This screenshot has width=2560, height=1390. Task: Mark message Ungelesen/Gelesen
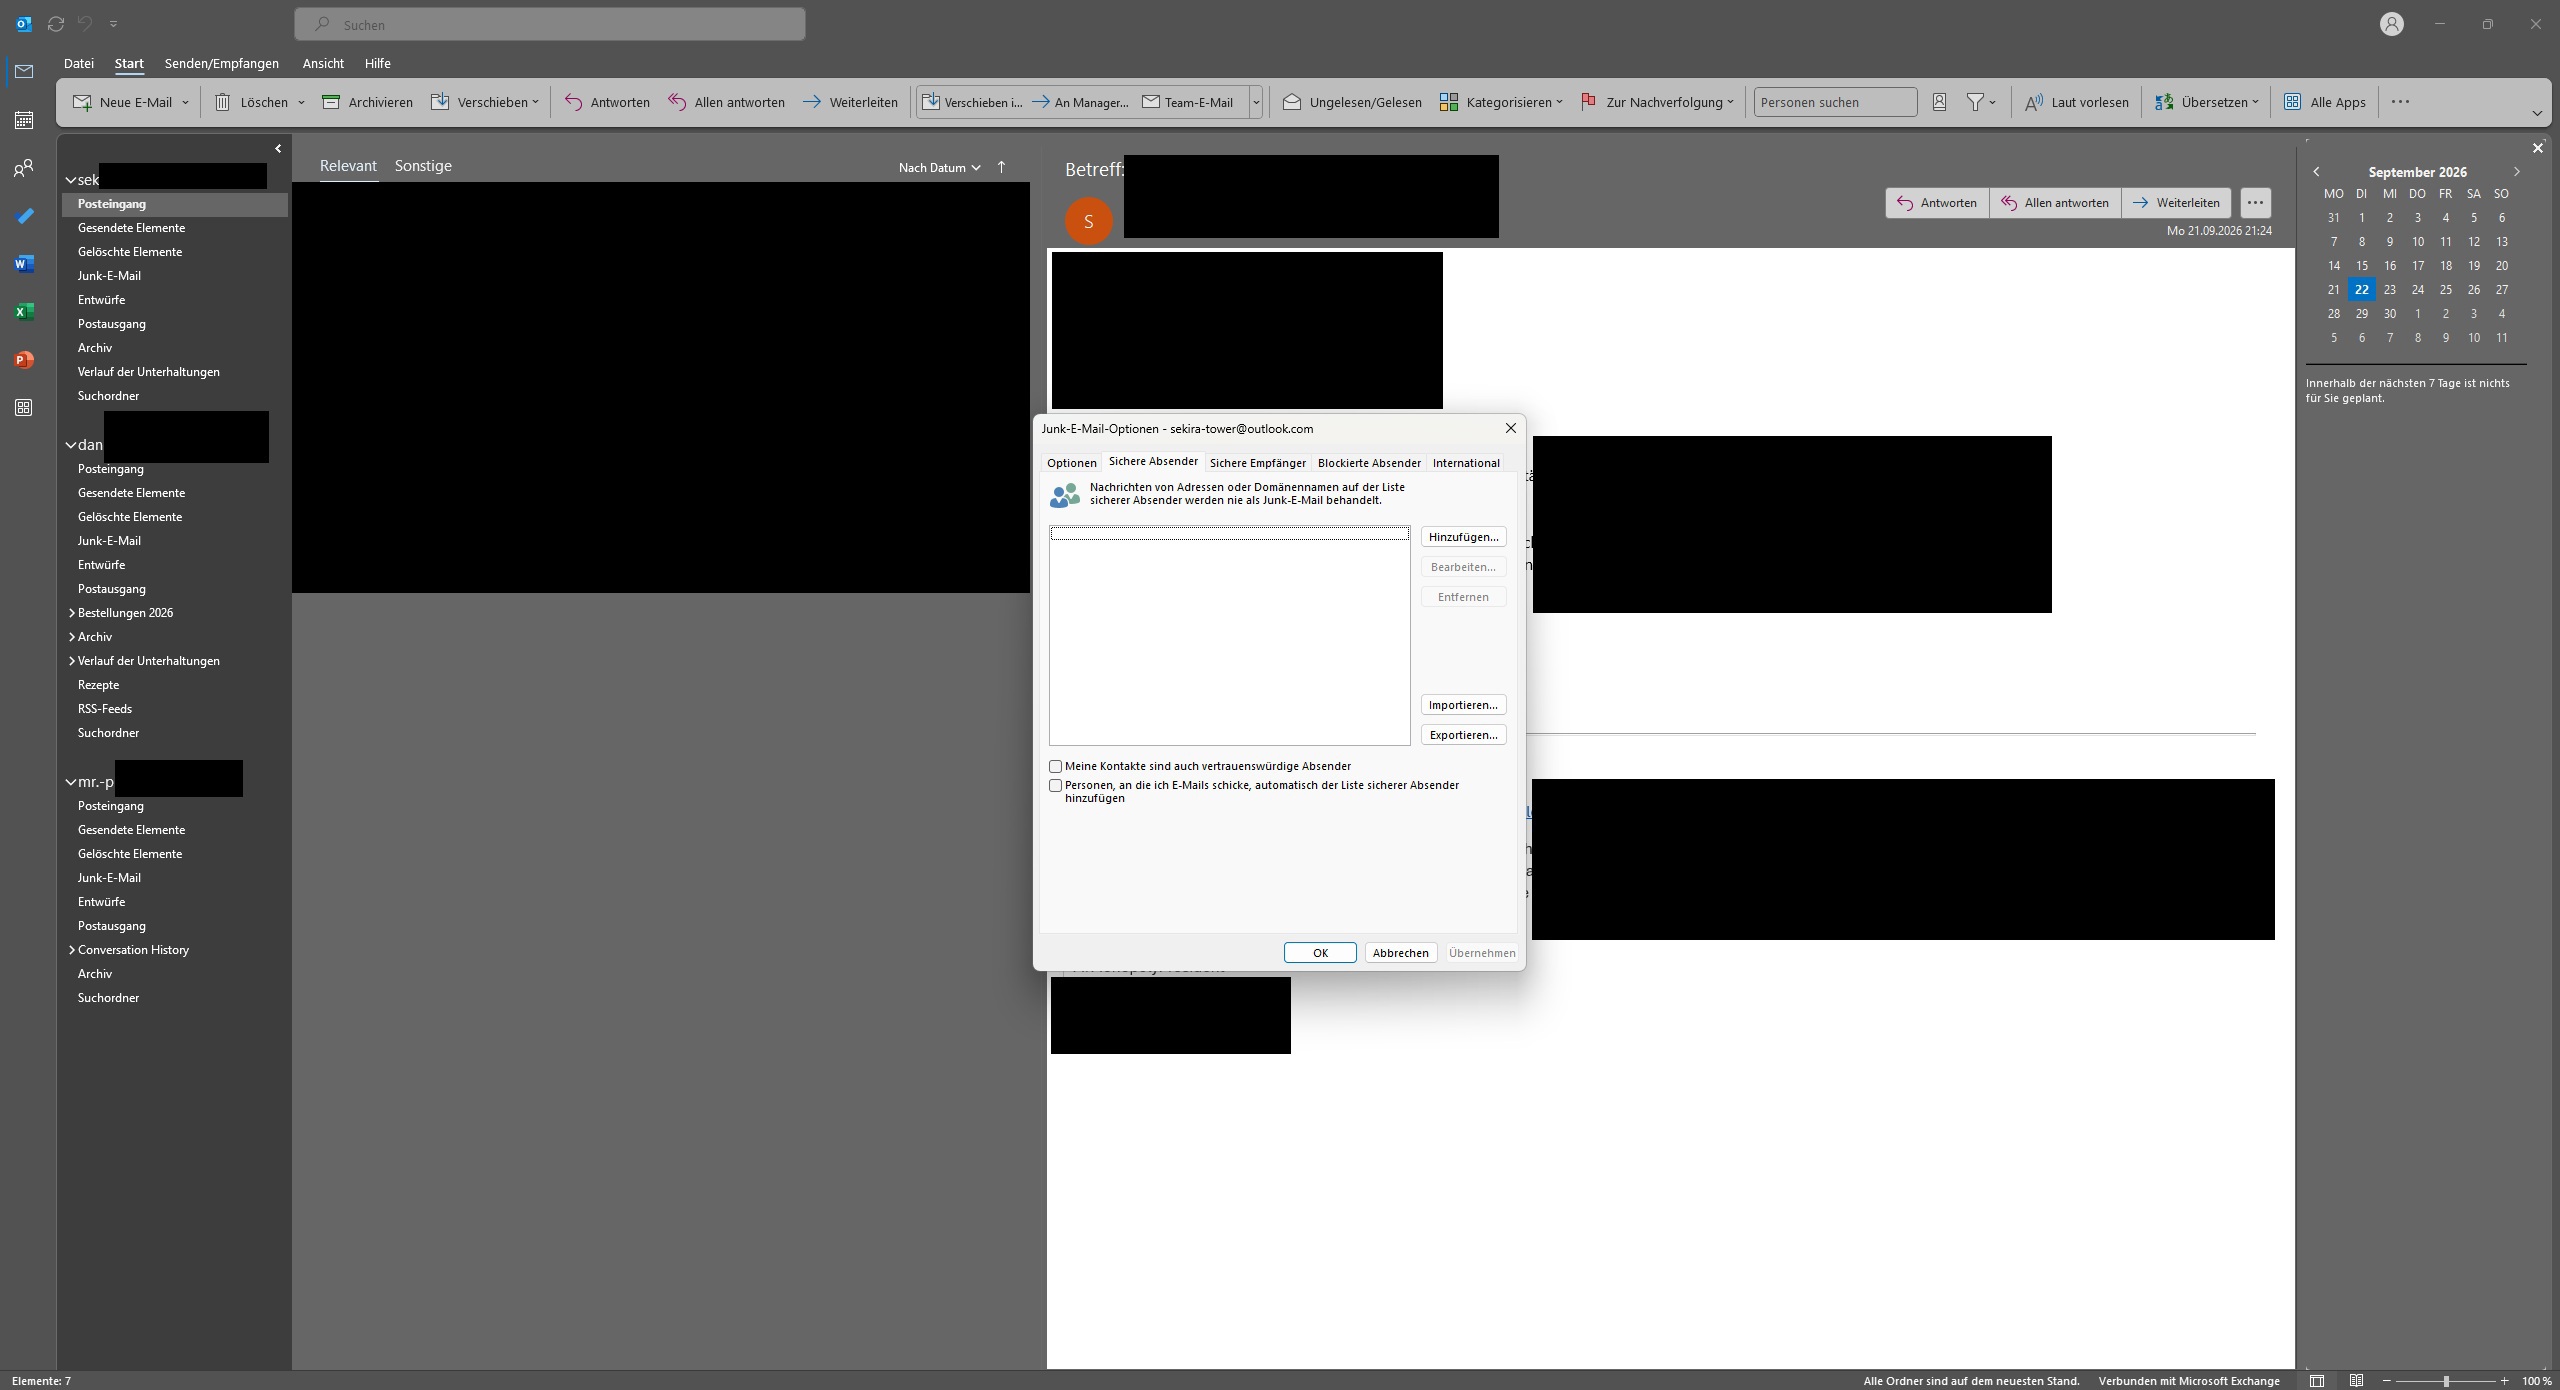point(1352,102)
